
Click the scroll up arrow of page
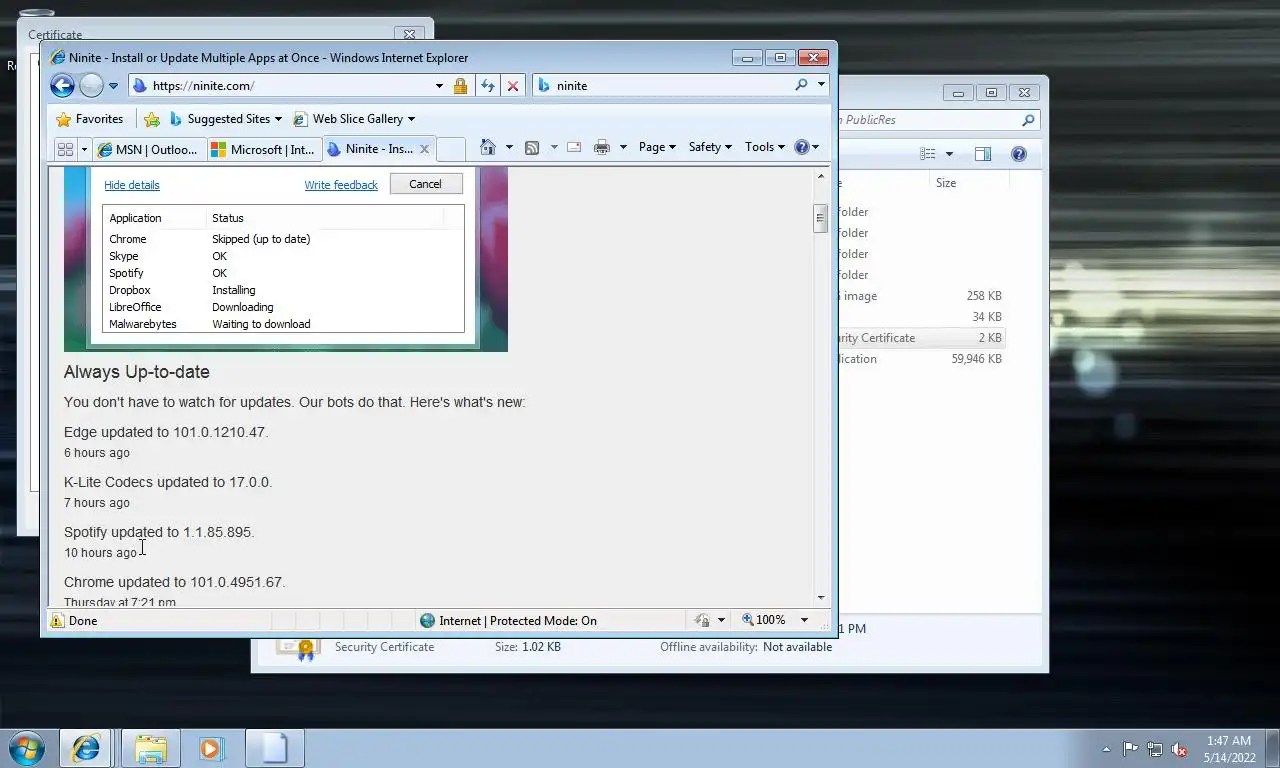point(821,176)
